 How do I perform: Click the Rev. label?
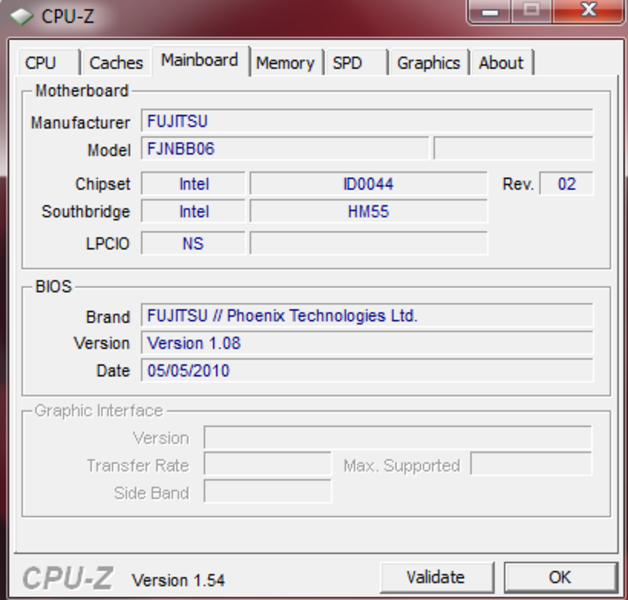pos(518,184)
